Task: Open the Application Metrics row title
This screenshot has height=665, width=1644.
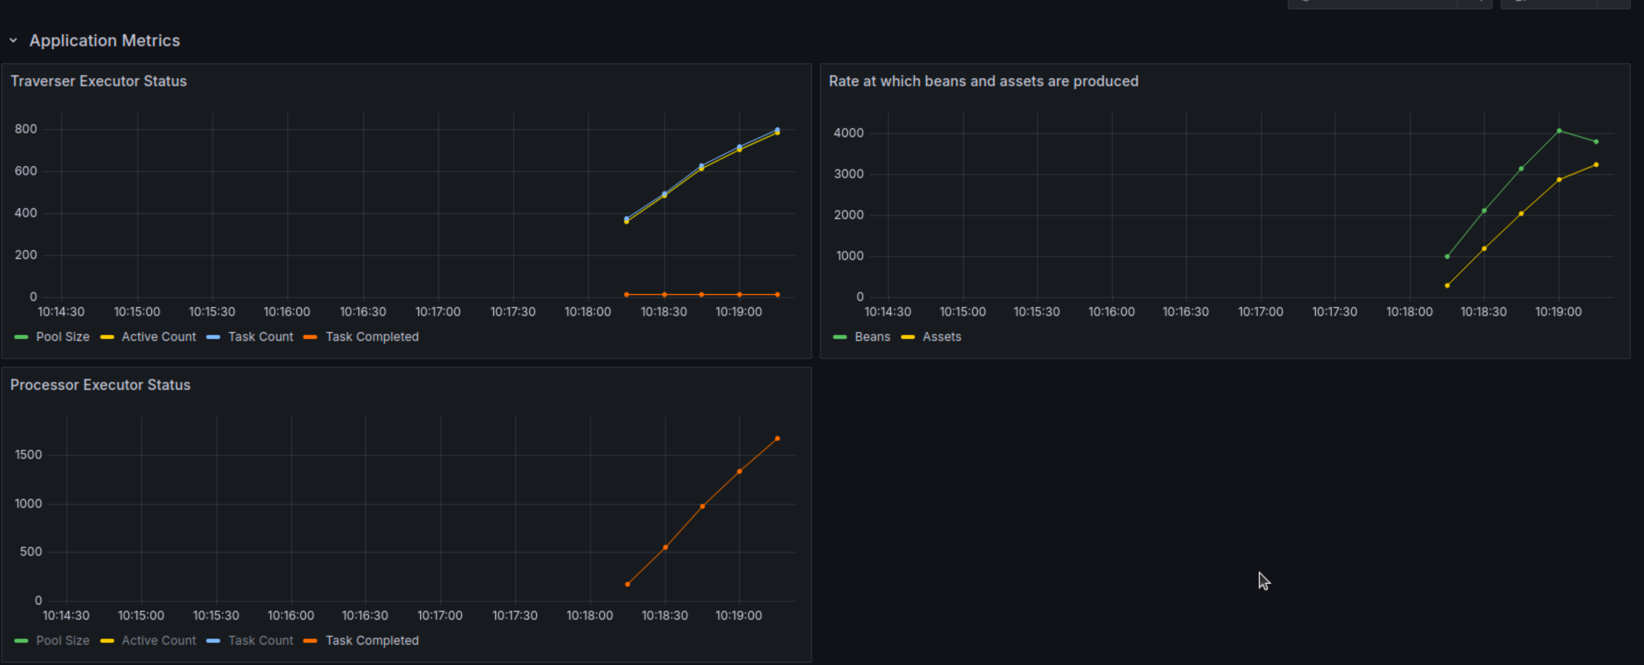Action: [105, 41]
